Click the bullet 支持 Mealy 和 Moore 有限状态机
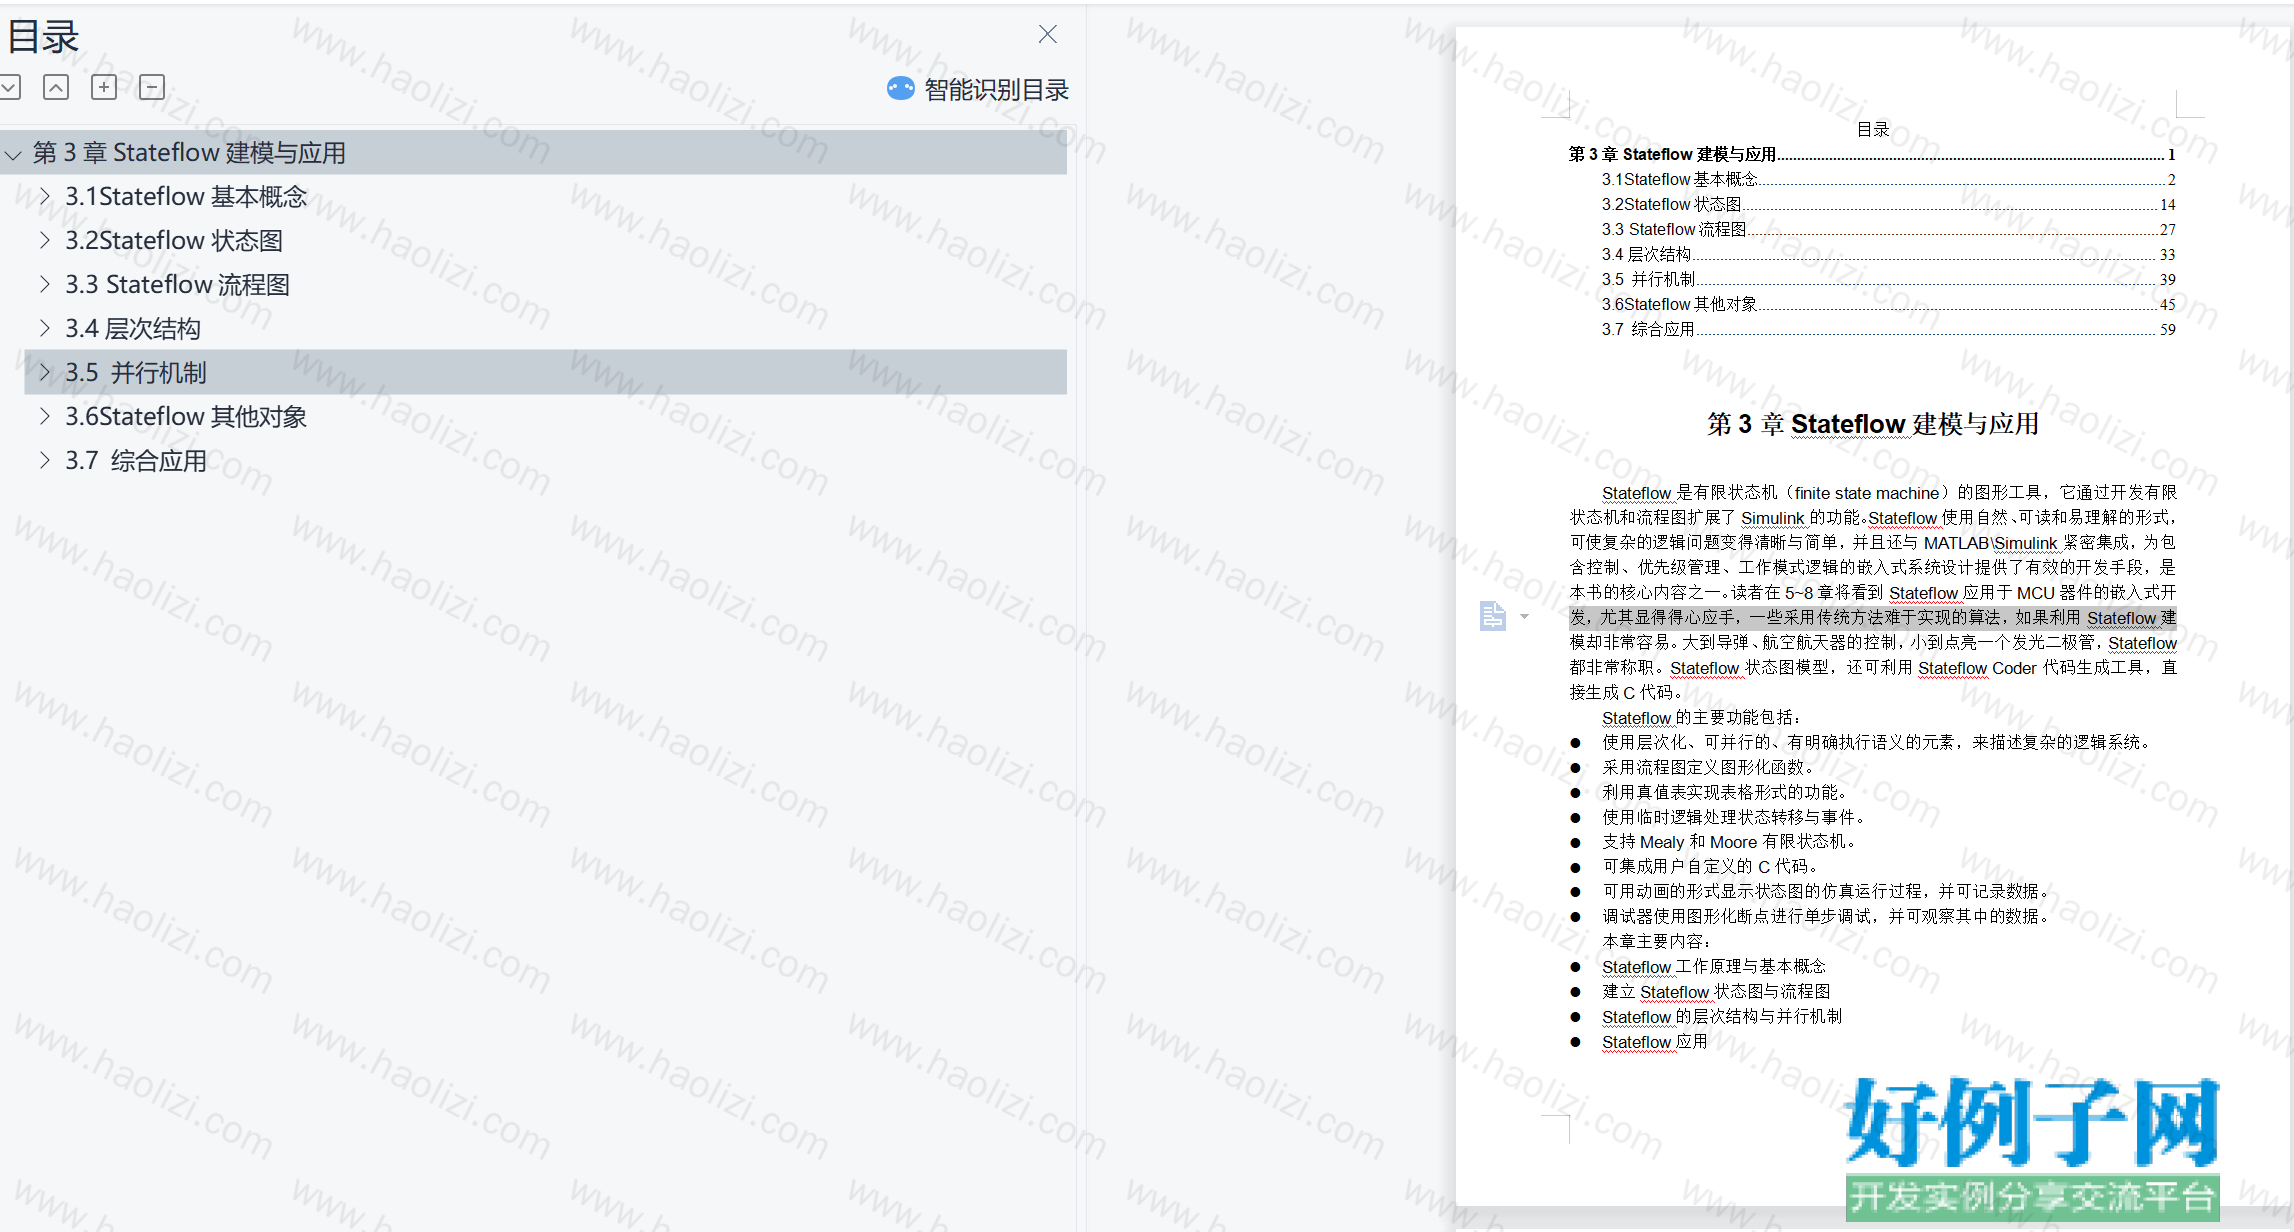 pyautogui.click(x=1729, y=842)
